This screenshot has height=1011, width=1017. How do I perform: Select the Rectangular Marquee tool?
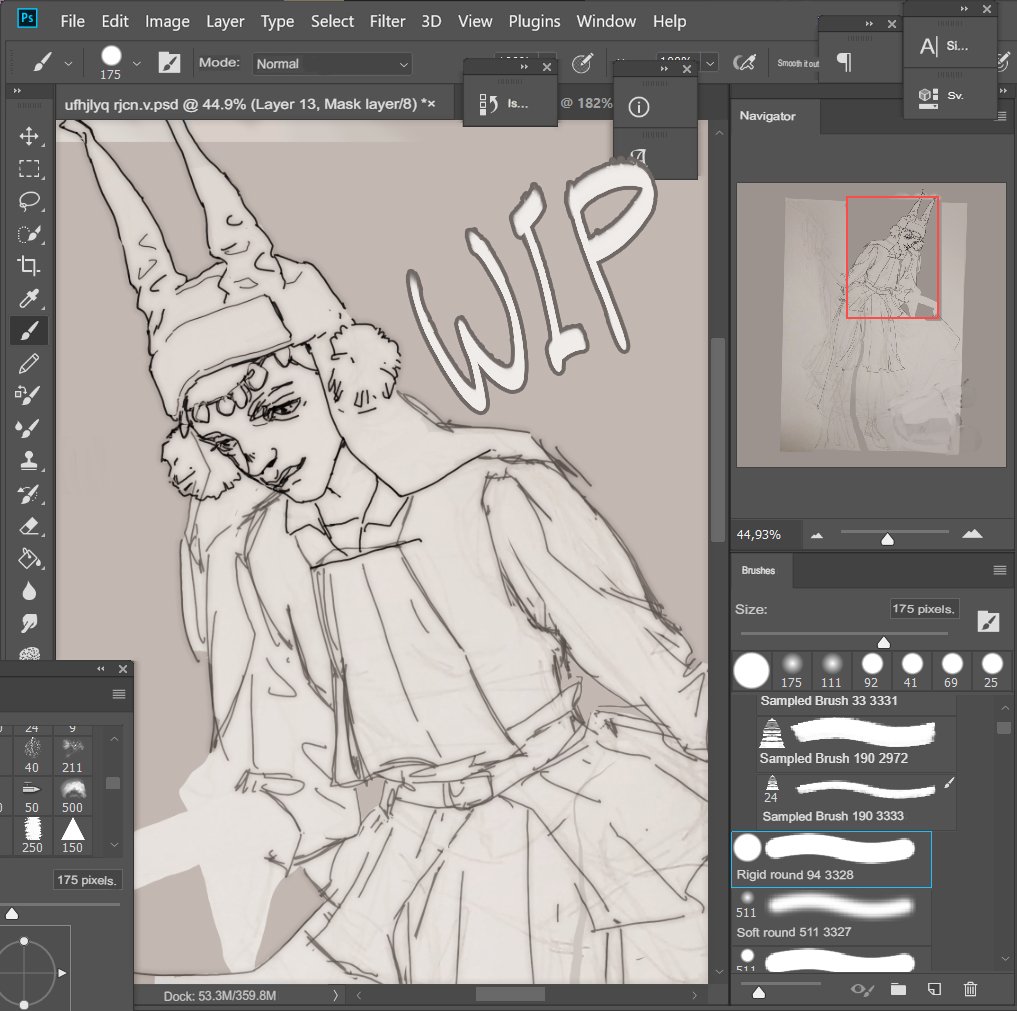coord(29,169)
